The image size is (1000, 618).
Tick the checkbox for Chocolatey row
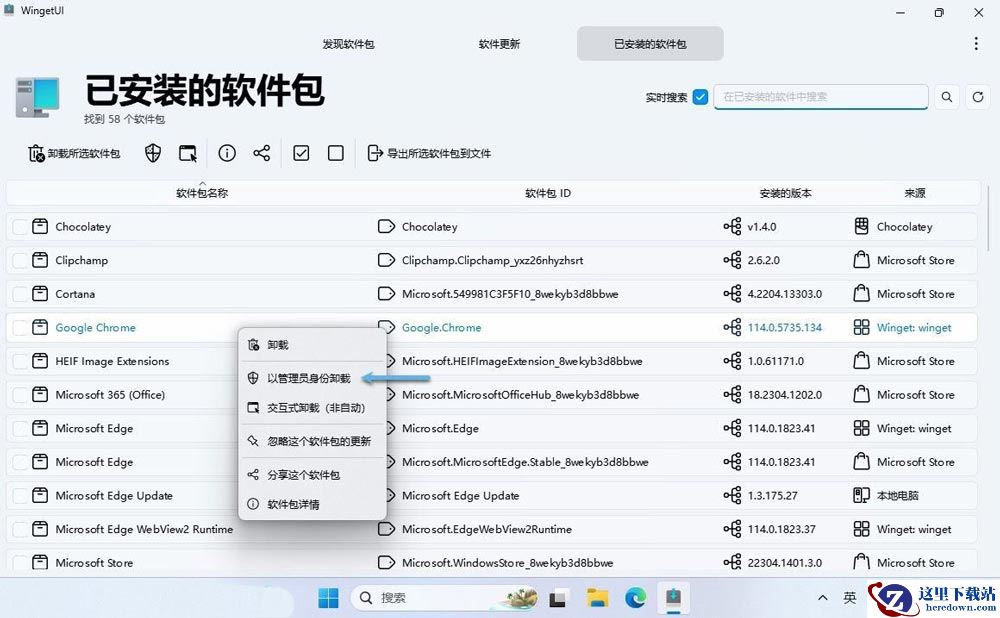click(20, 226)
